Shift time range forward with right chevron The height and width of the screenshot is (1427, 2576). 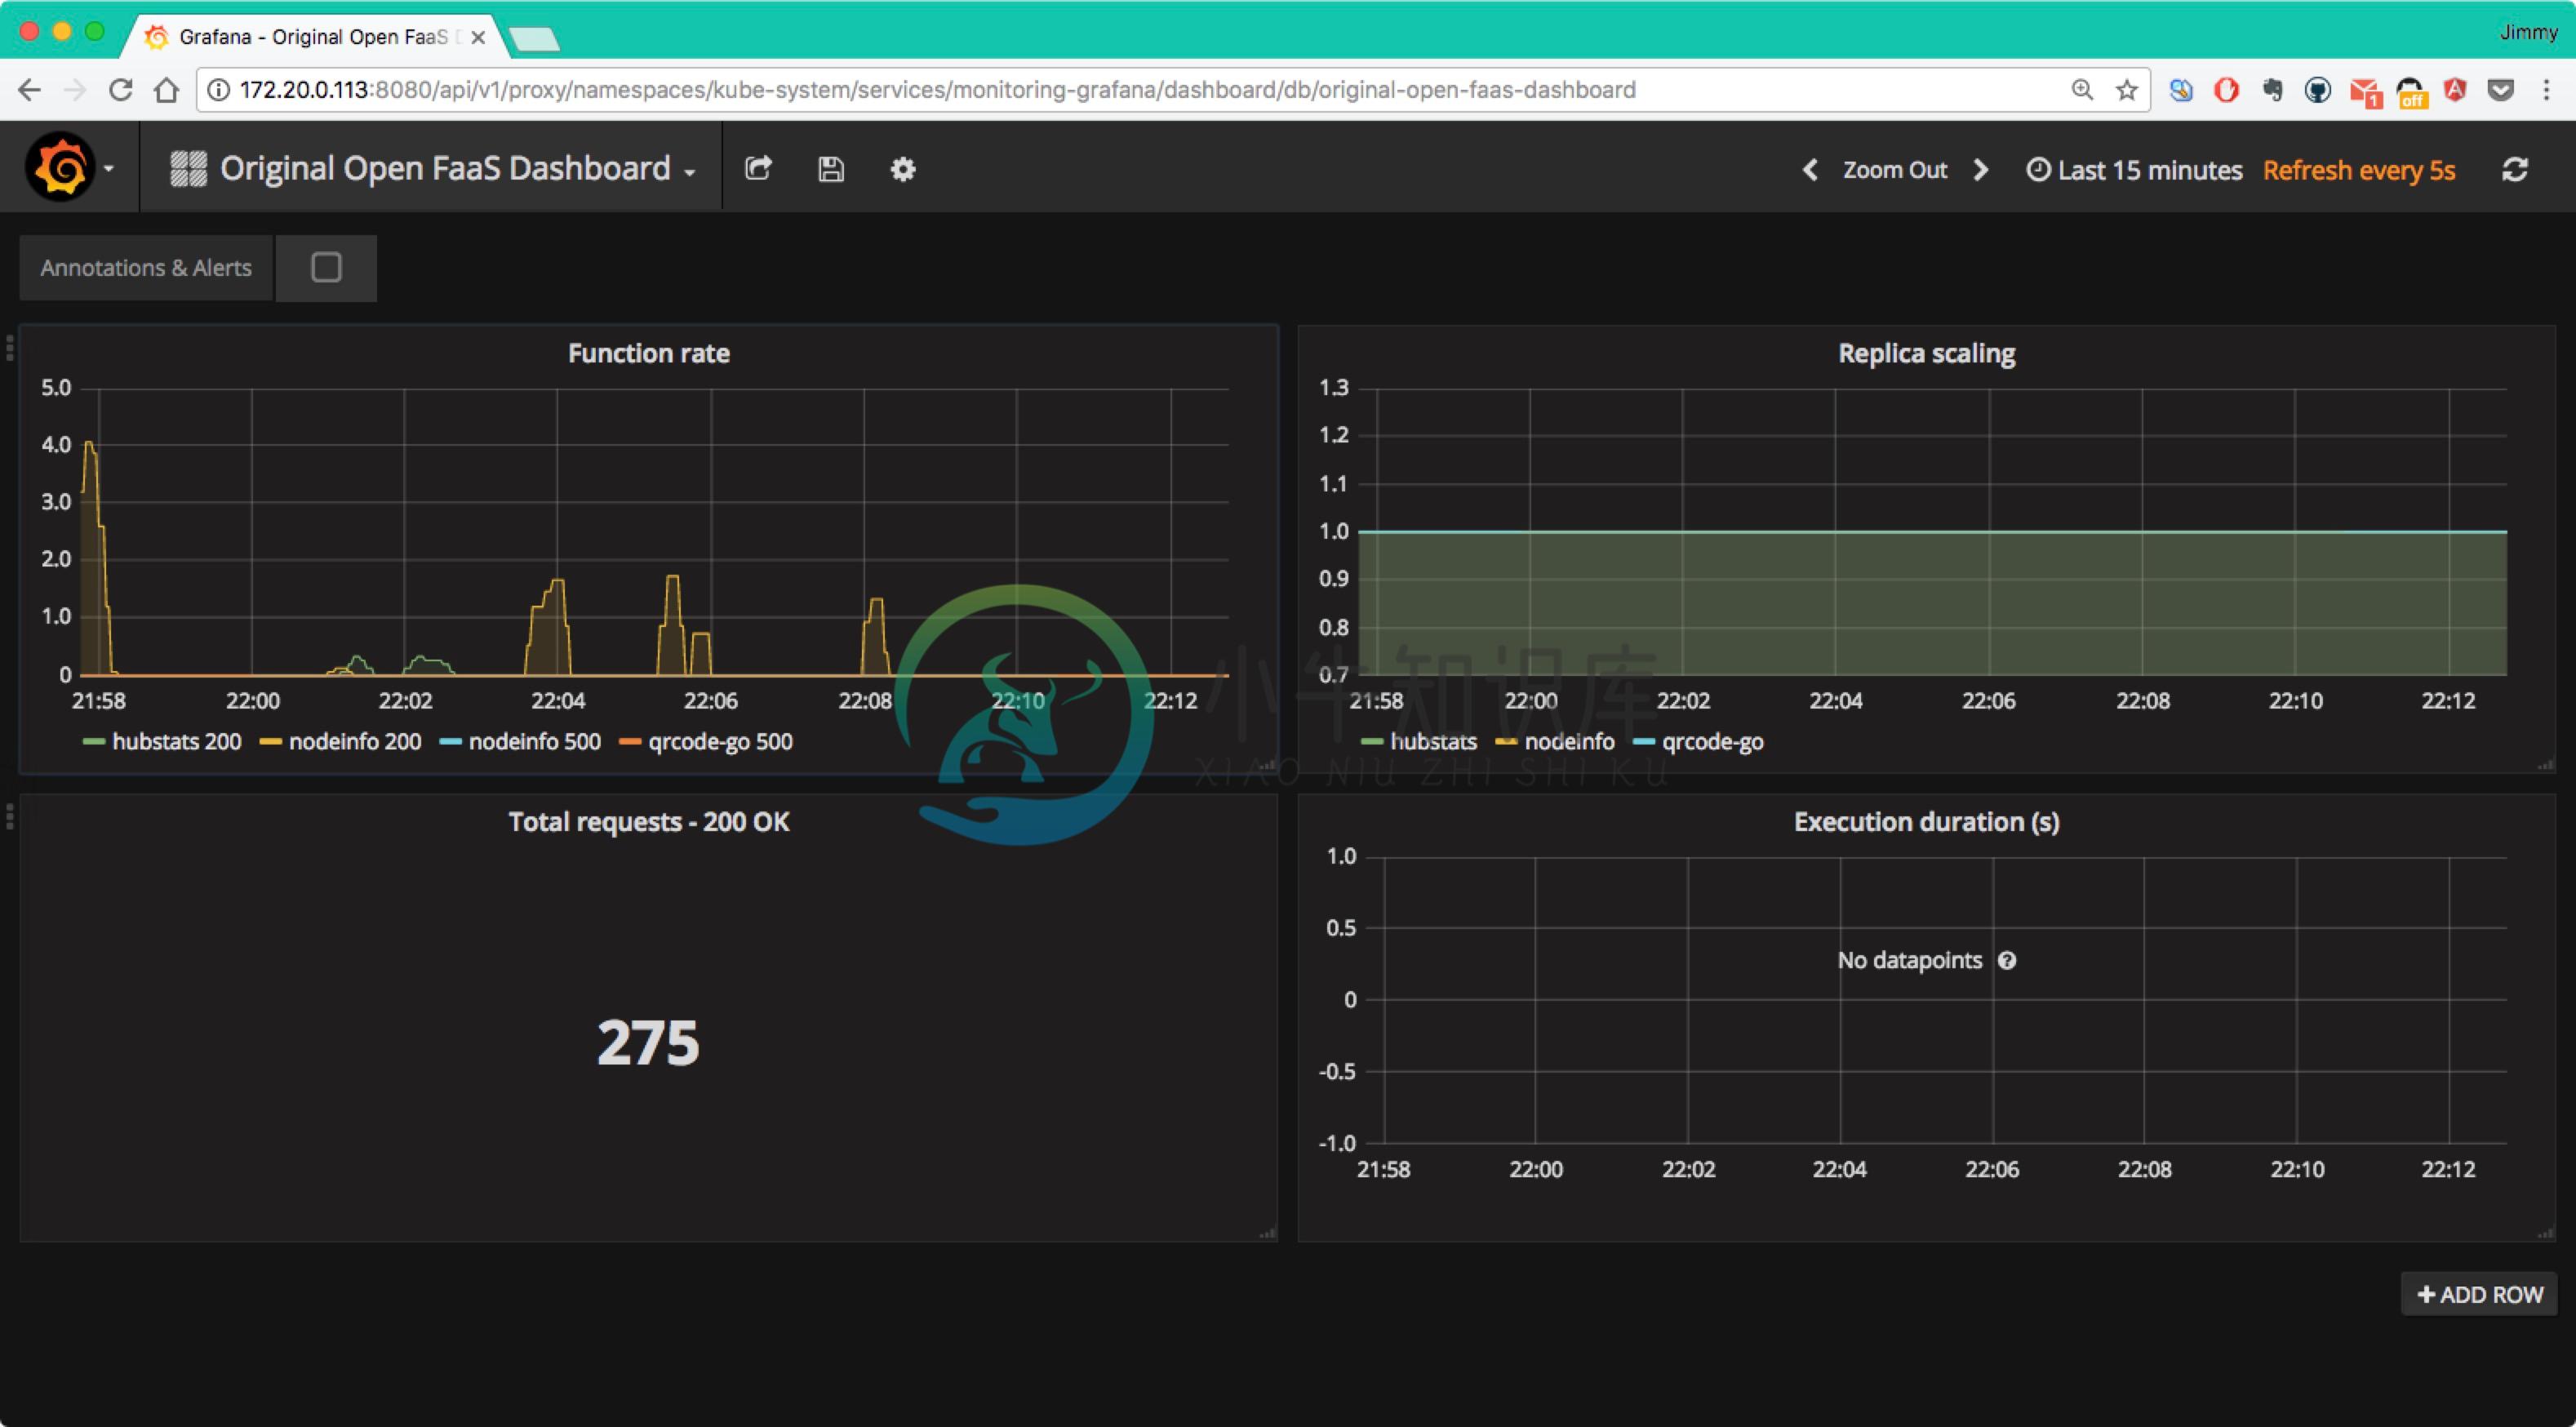1981,170
